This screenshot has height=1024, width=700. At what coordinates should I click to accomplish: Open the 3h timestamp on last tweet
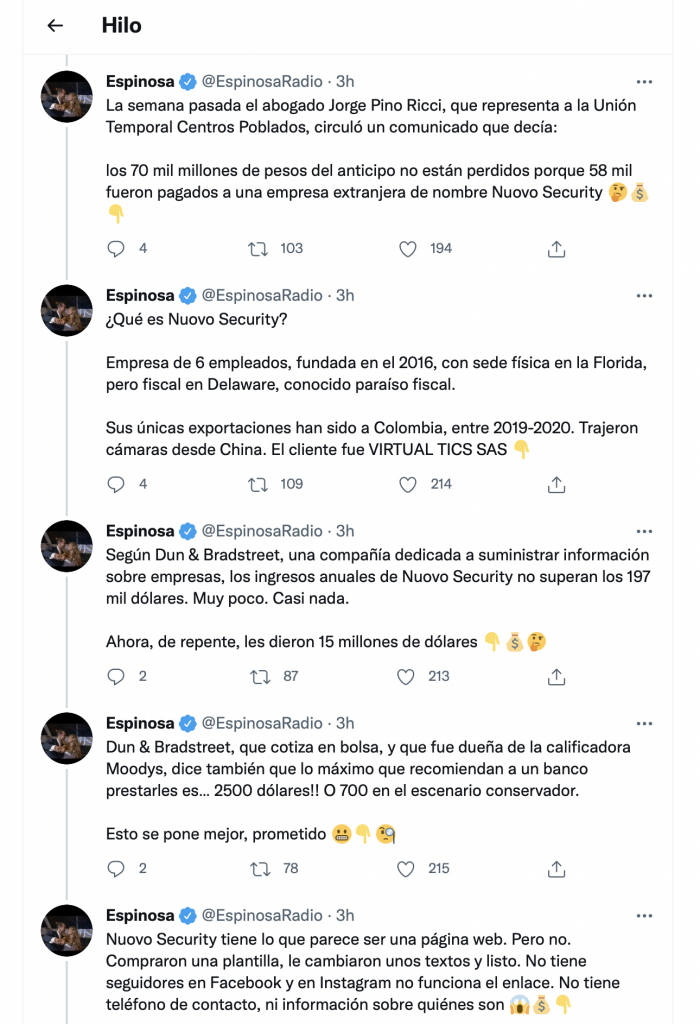click(345, 915)
